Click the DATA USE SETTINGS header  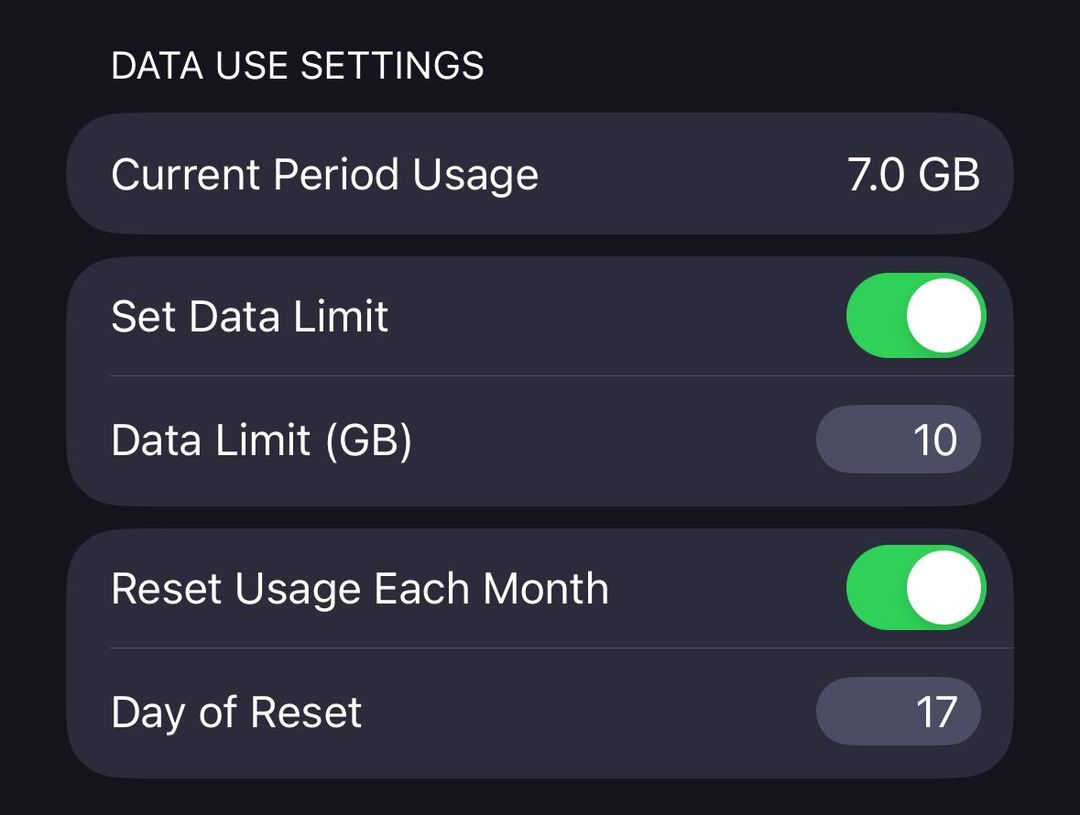297,65
